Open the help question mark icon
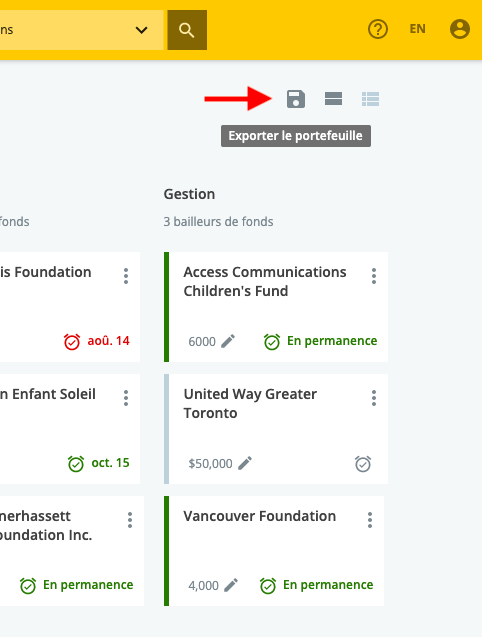This screenshot has height=637, width=482. [x=378, y=29]
